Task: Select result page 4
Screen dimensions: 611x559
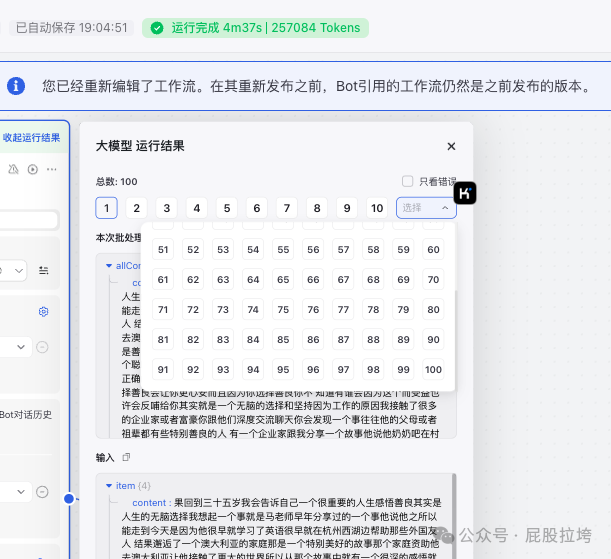Action: pyautogui.click(x=197, y=208)
